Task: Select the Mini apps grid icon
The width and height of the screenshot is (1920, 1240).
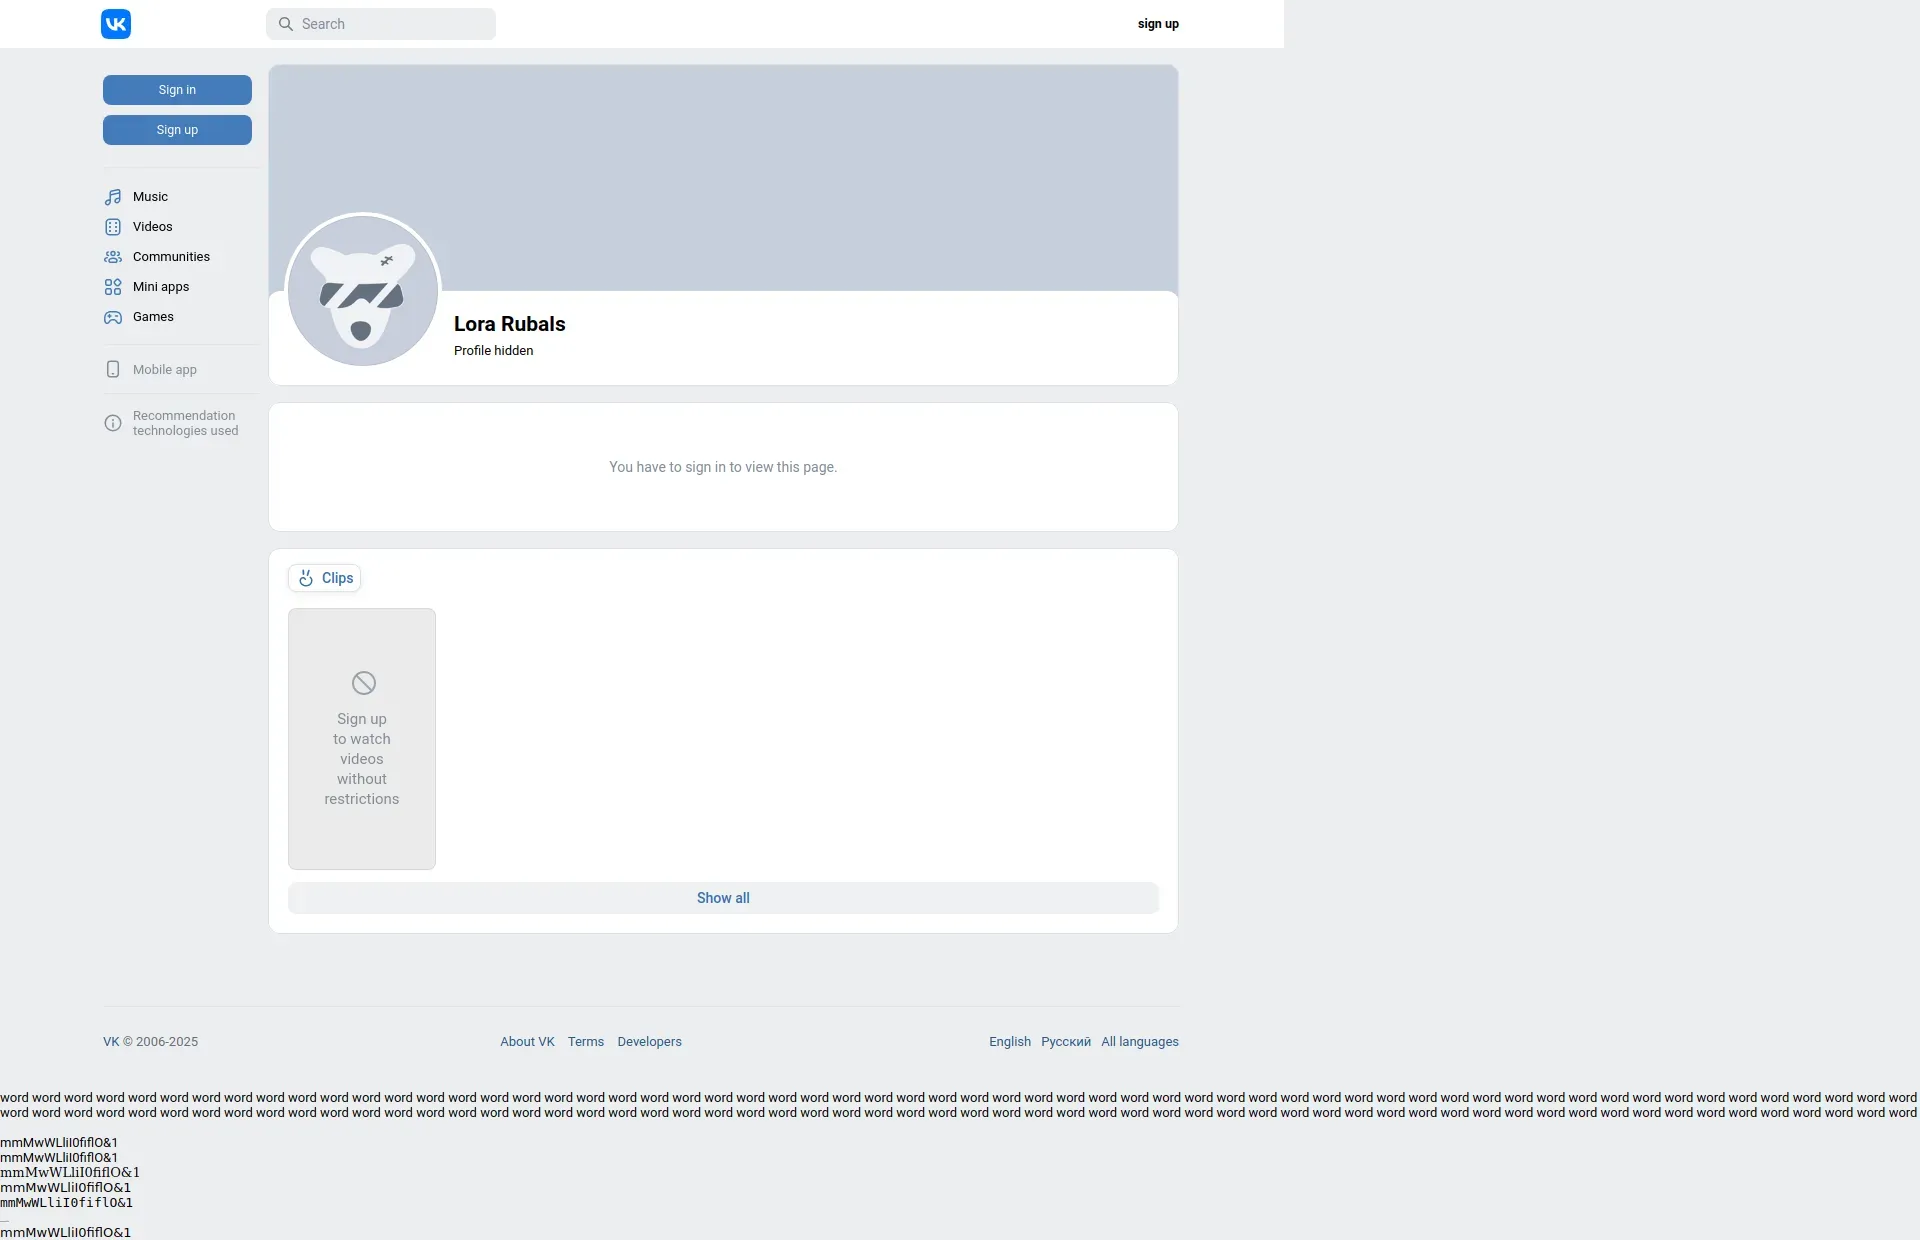Action: (113, 287)
